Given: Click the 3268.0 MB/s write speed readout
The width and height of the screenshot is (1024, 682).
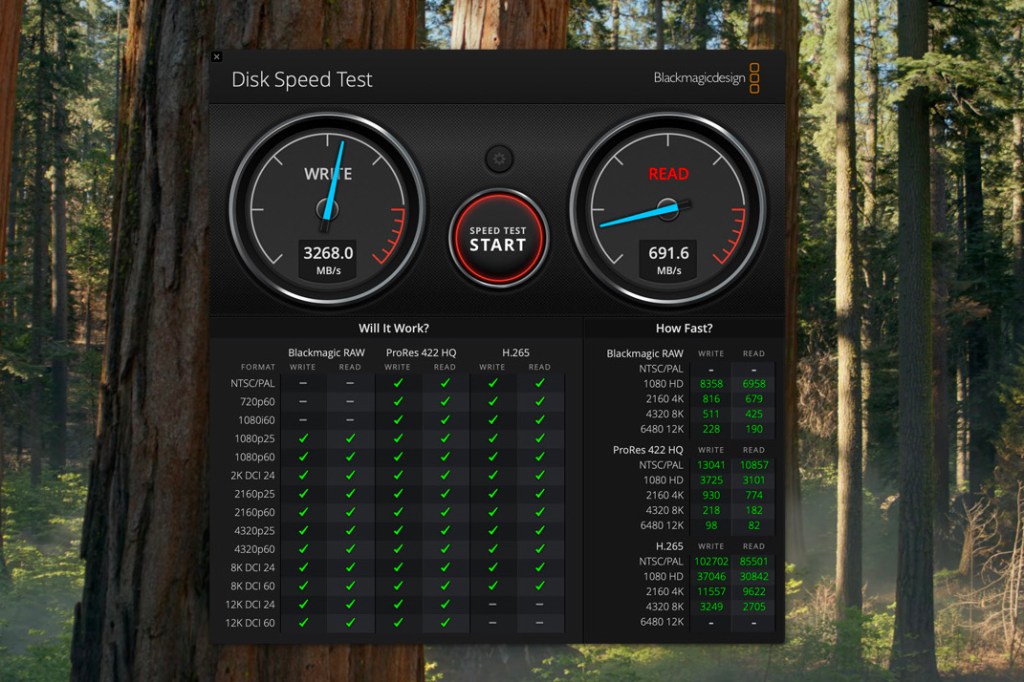Looking at the screenshot, I should (x=328, y=260).
